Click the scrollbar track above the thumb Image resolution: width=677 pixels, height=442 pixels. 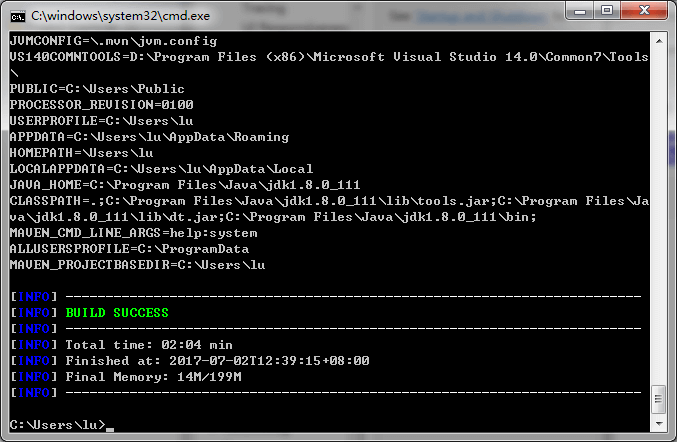[658, 200]
